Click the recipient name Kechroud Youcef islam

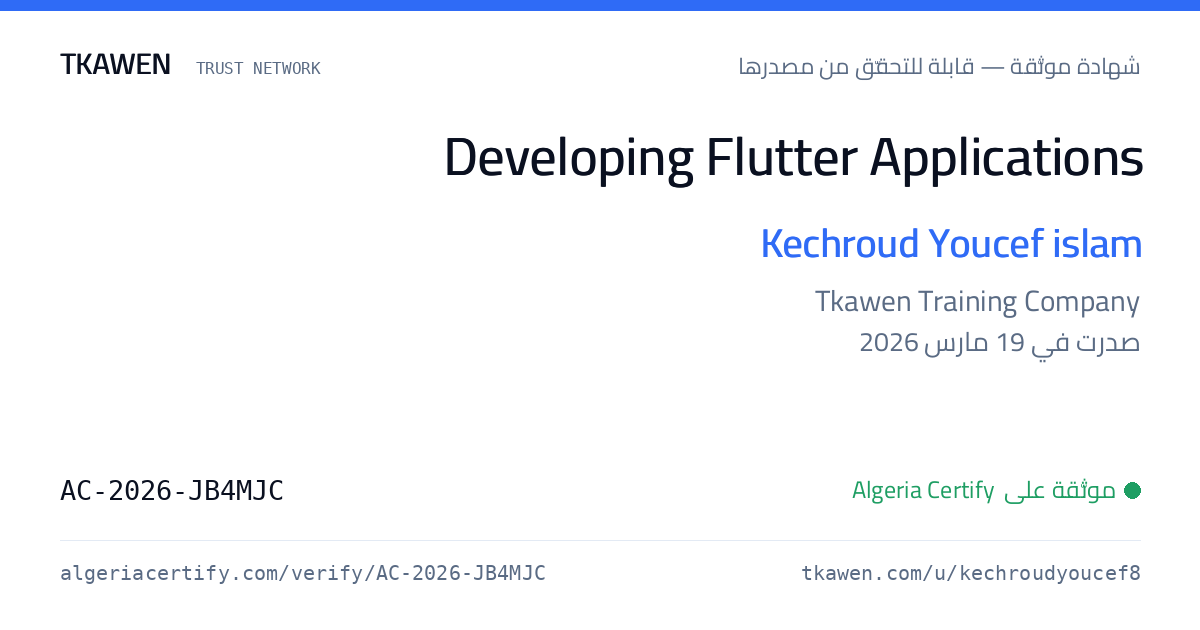(x=951, y=244)
